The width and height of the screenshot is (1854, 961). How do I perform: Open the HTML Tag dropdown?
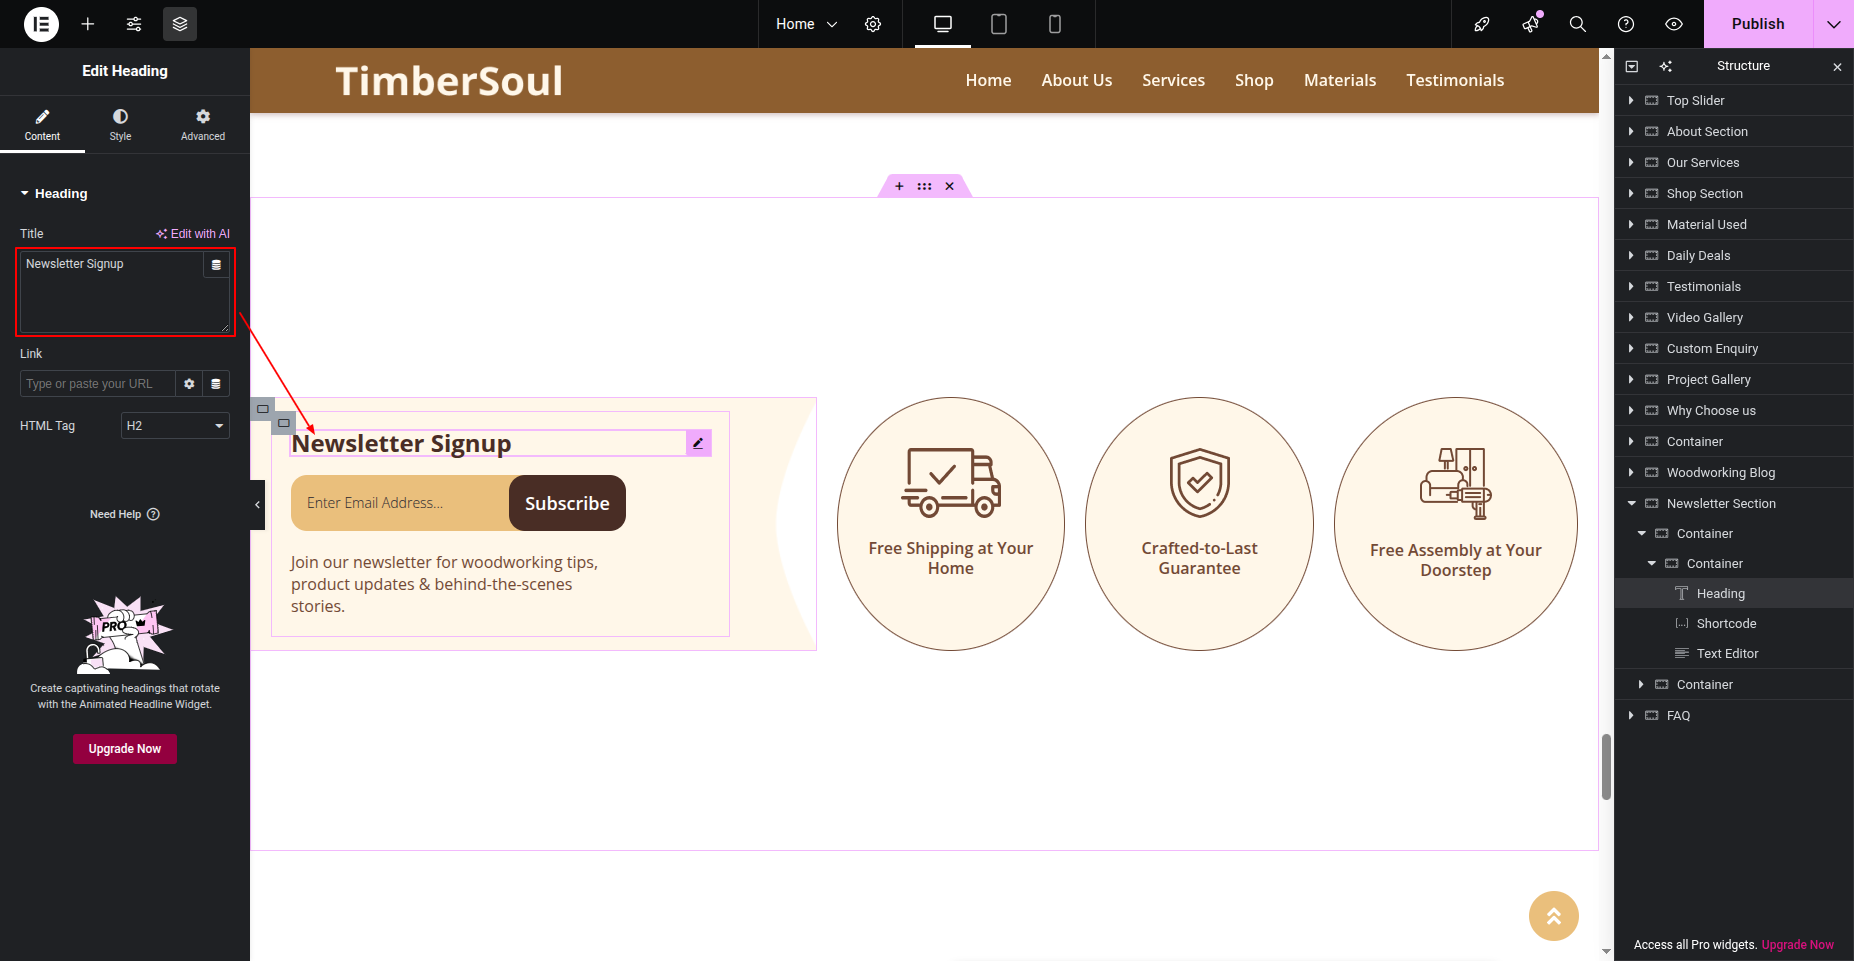click(x=175, y=426)
